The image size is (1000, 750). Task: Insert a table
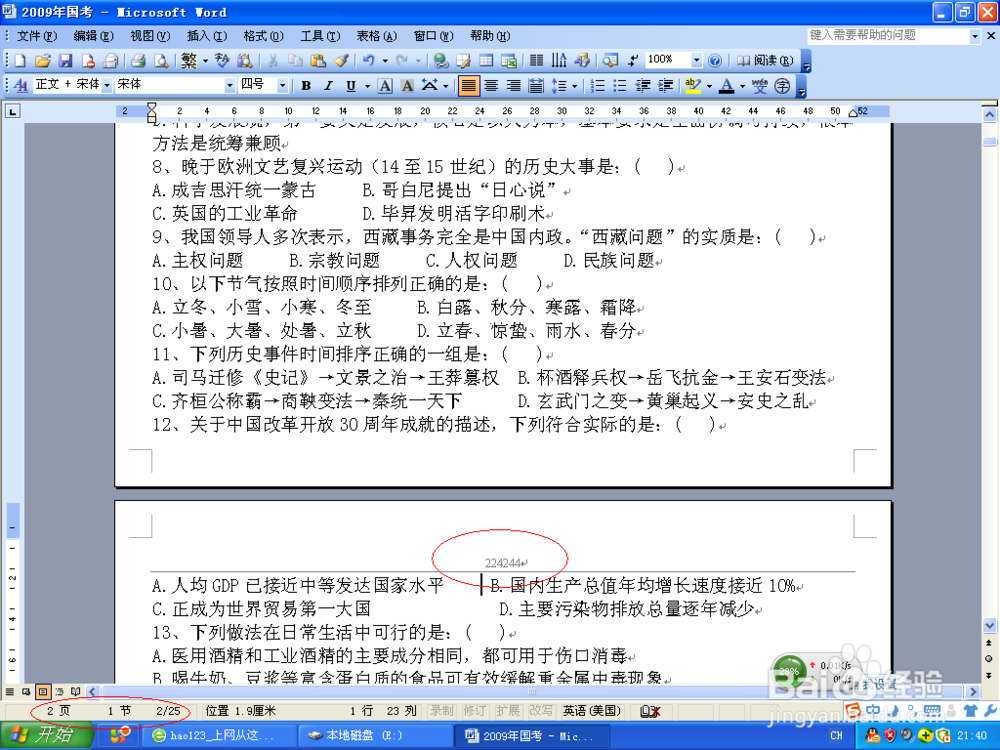pyautogui.click(x=486, y=61)
